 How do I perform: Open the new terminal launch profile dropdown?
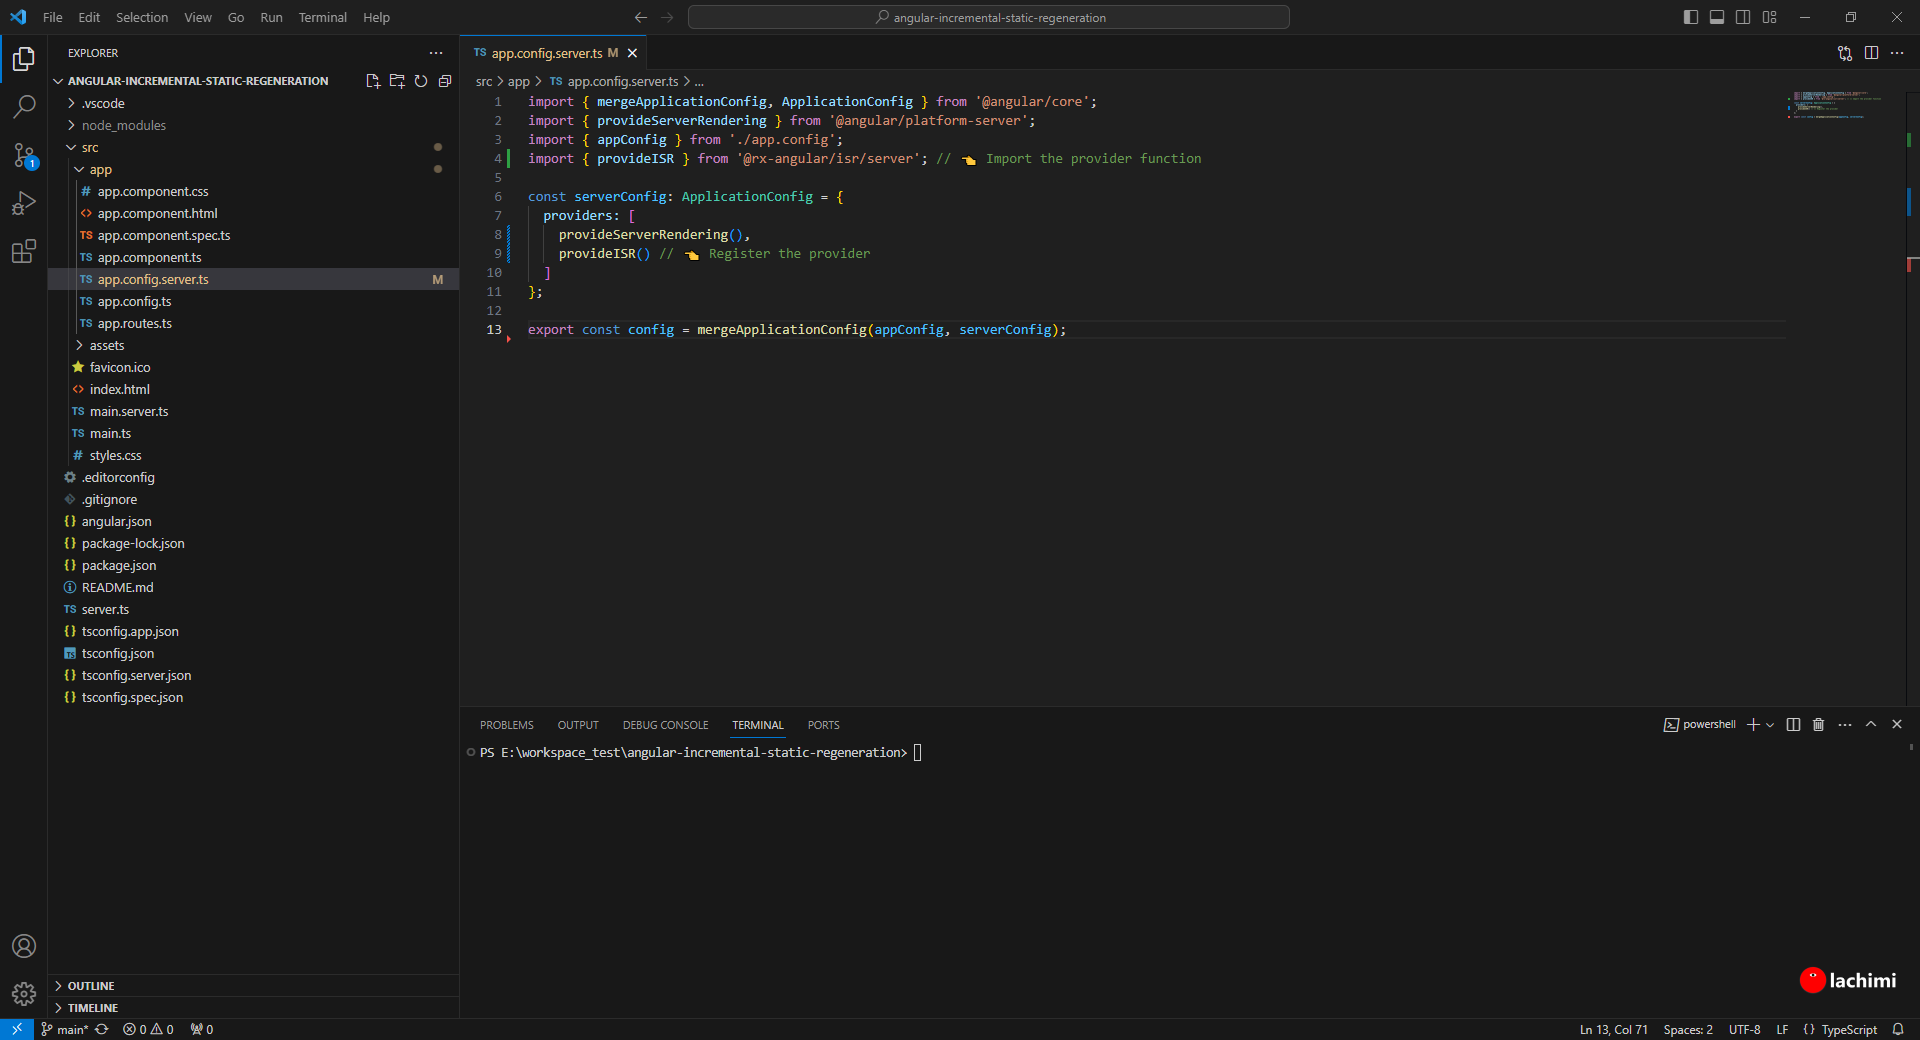coord(1770,725)
